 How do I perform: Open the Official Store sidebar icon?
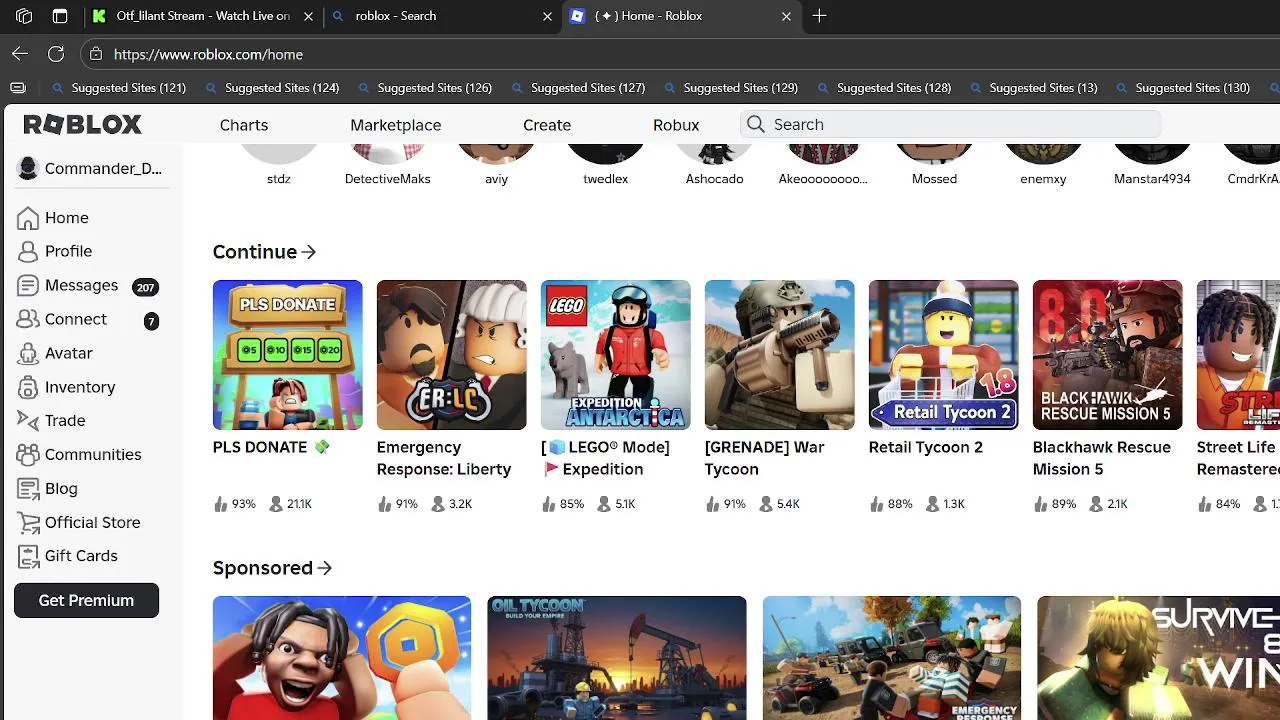(x=28, y=523)
